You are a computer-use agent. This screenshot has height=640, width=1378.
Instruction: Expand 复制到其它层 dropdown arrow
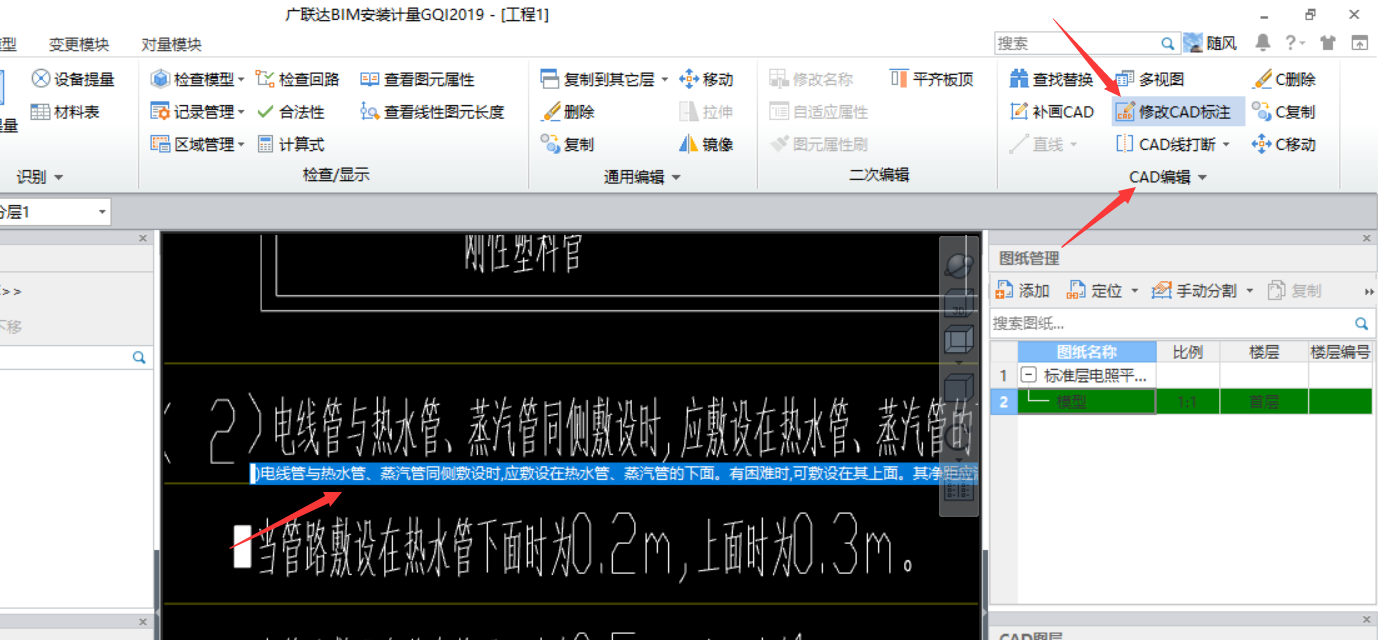pyautogui.click(x=665, y=79)
